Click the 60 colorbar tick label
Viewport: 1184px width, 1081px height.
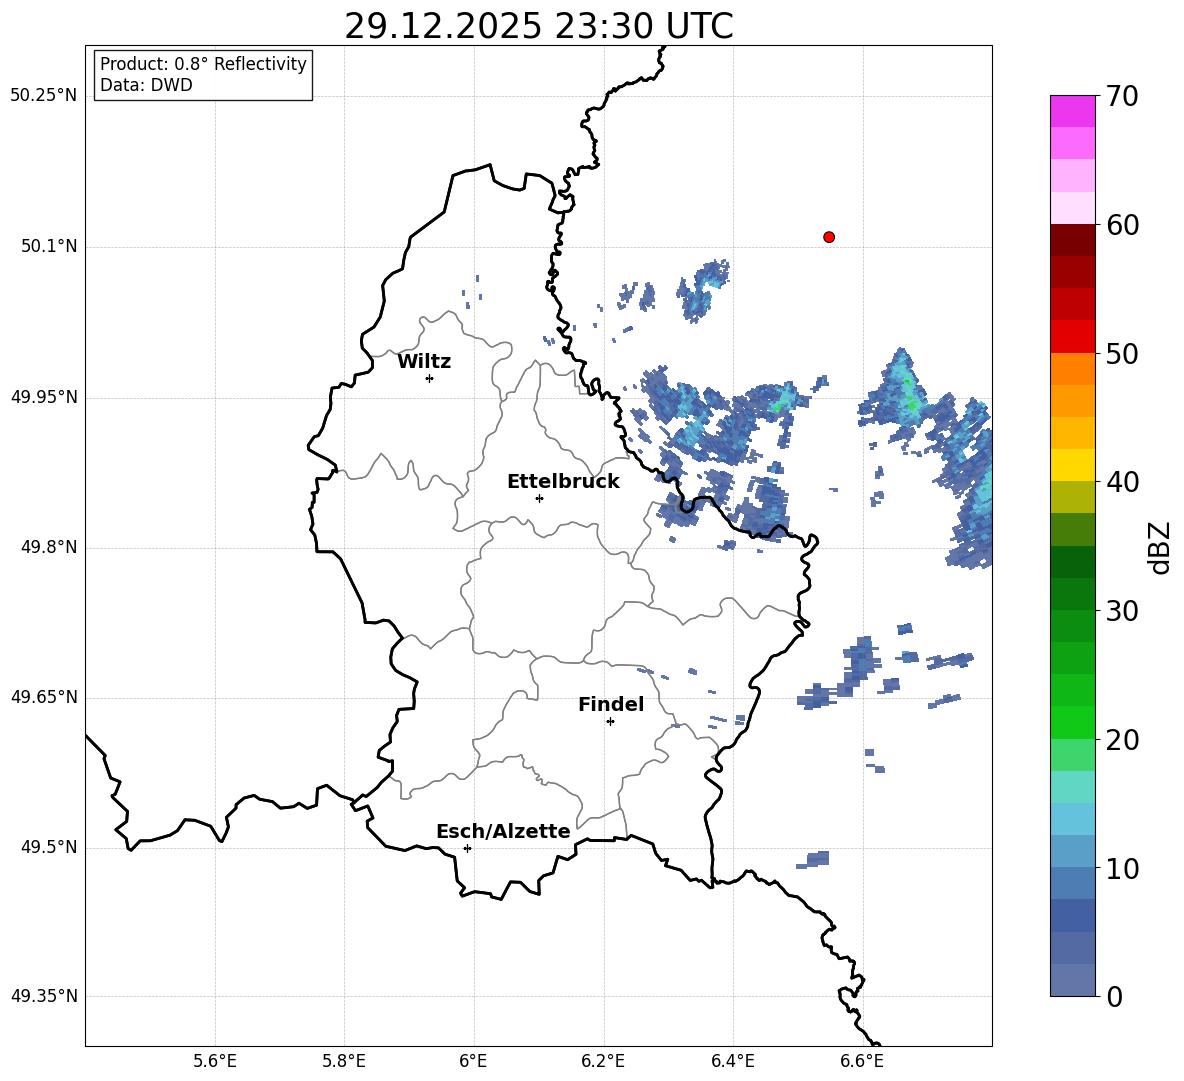pos(1121,225)
